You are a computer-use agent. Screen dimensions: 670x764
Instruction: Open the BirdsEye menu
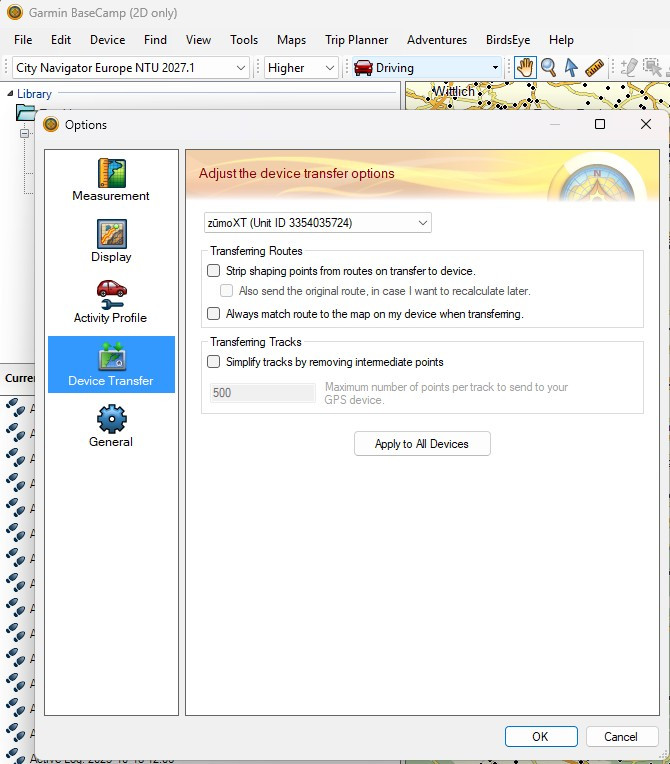point(508,39)
